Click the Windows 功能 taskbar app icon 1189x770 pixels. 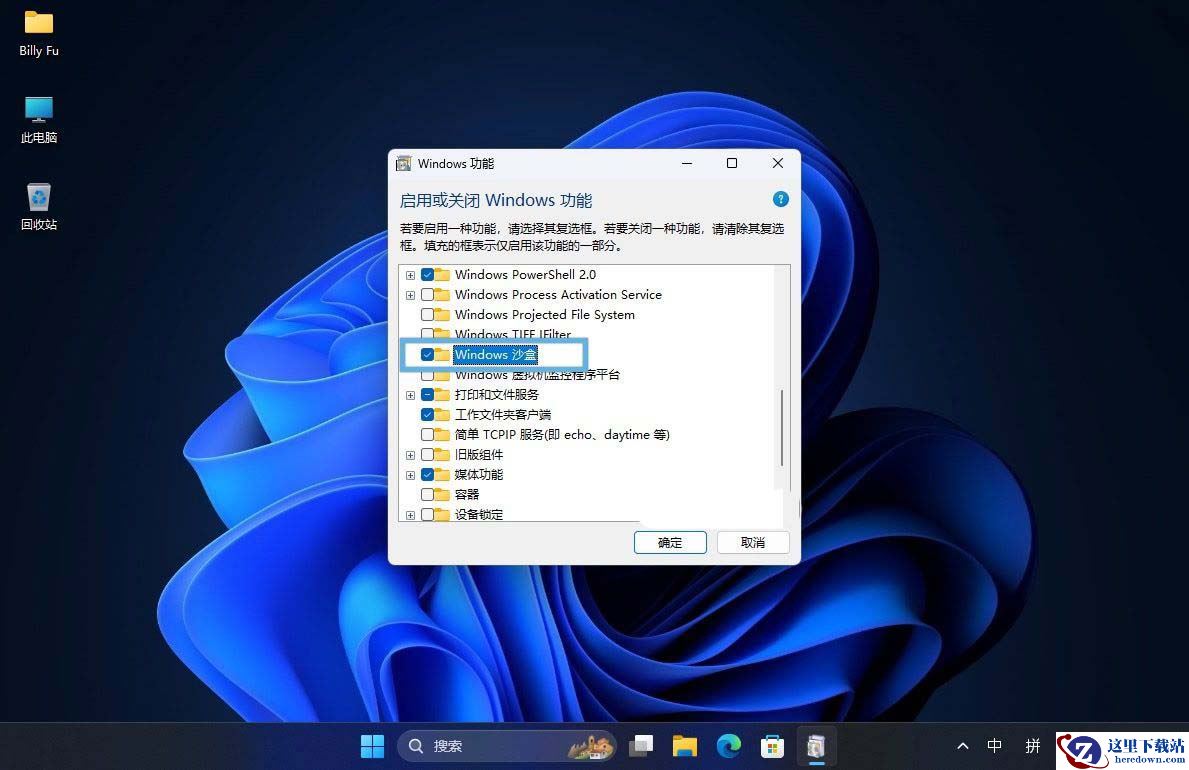[x=816, y=746]
